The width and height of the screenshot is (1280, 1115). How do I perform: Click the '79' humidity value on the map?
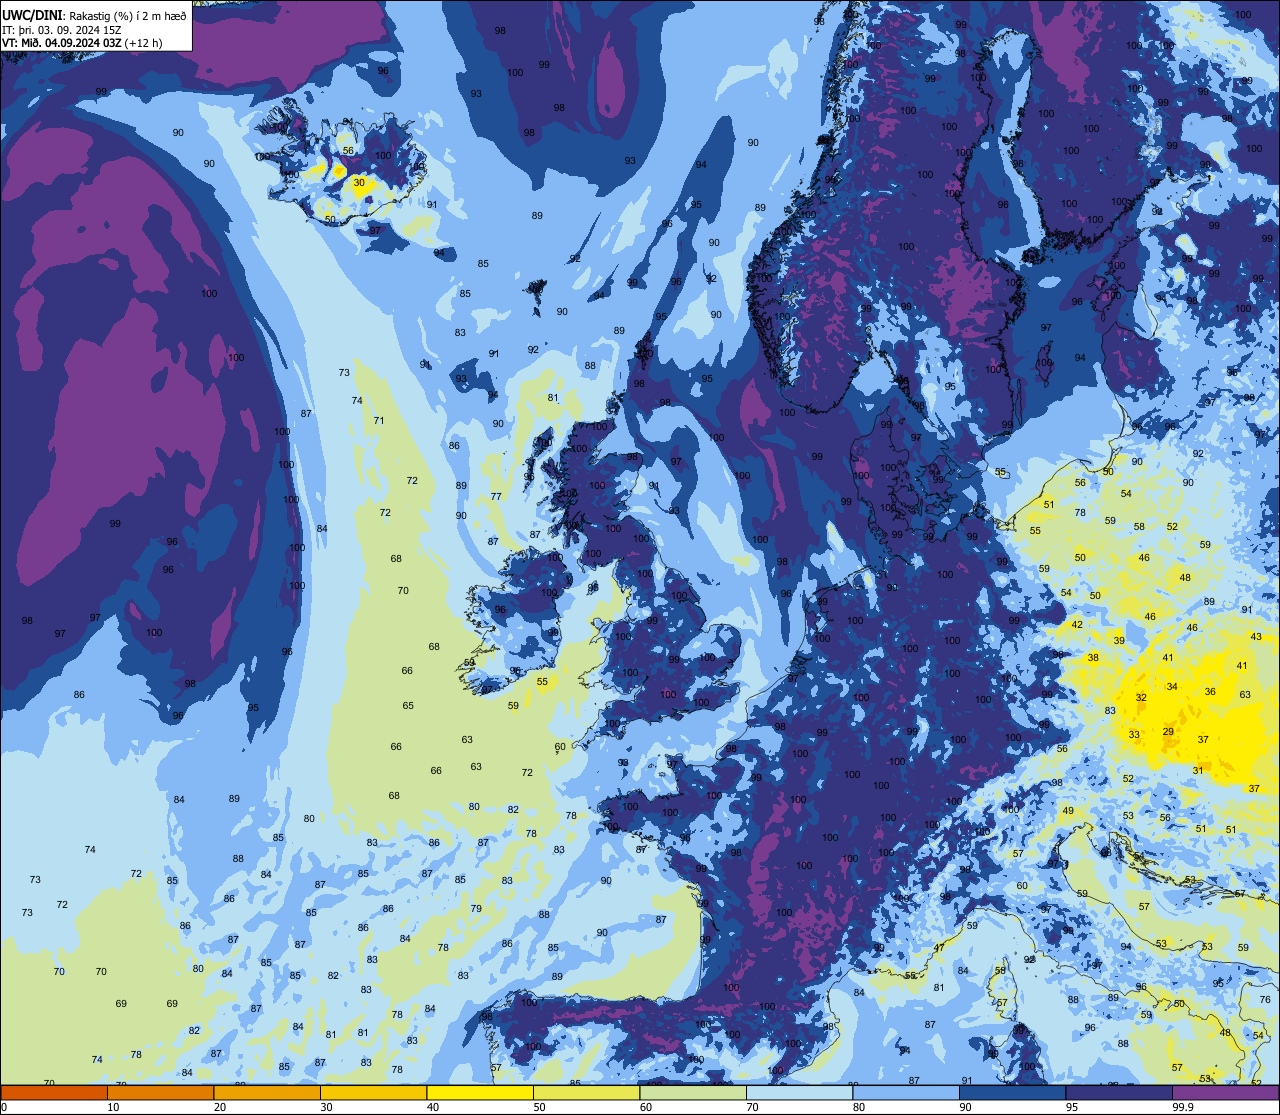tap(476, 909)
